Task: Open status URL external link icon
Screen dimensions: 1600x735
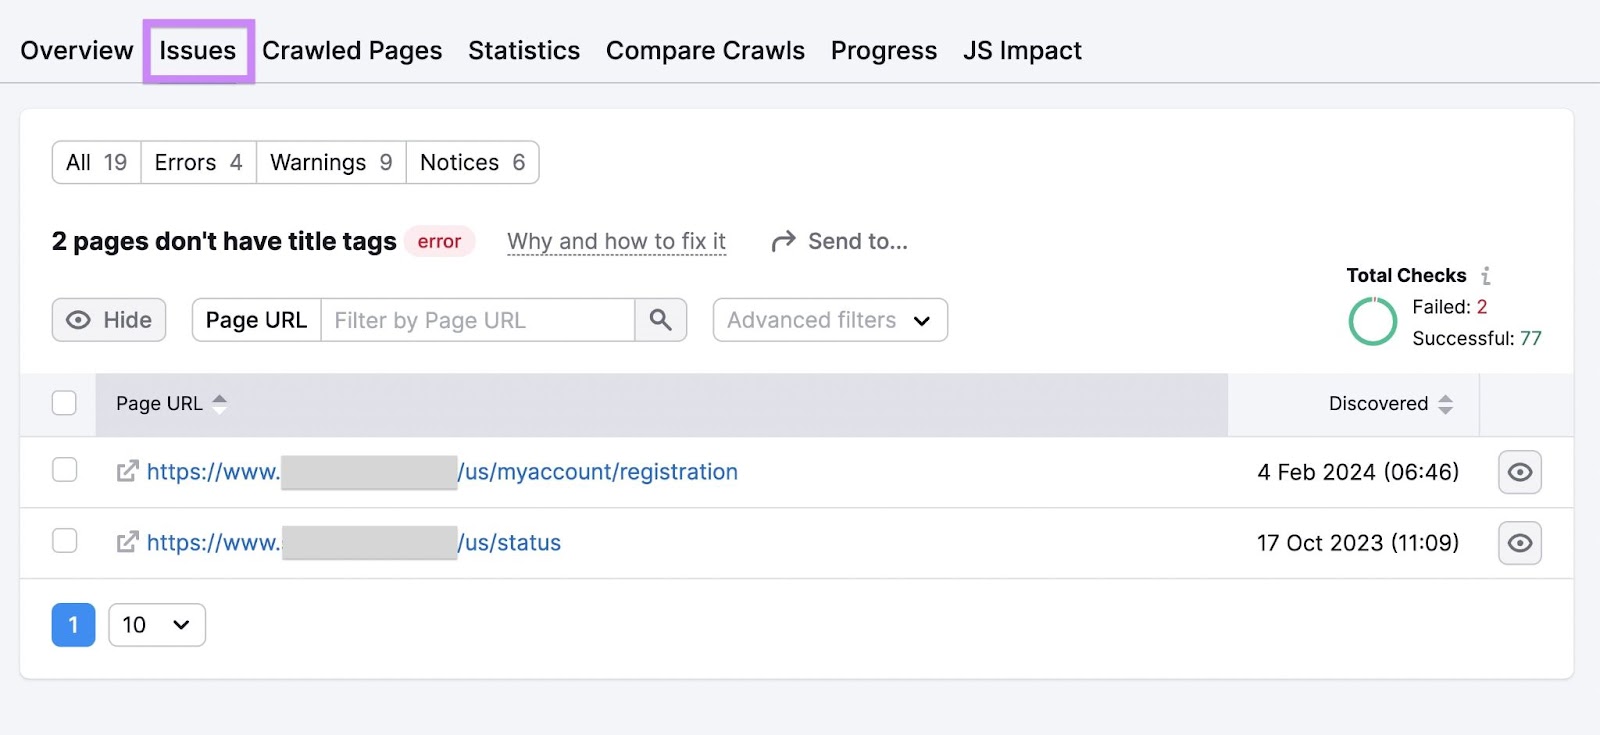Action: click(x=127, y=542)
